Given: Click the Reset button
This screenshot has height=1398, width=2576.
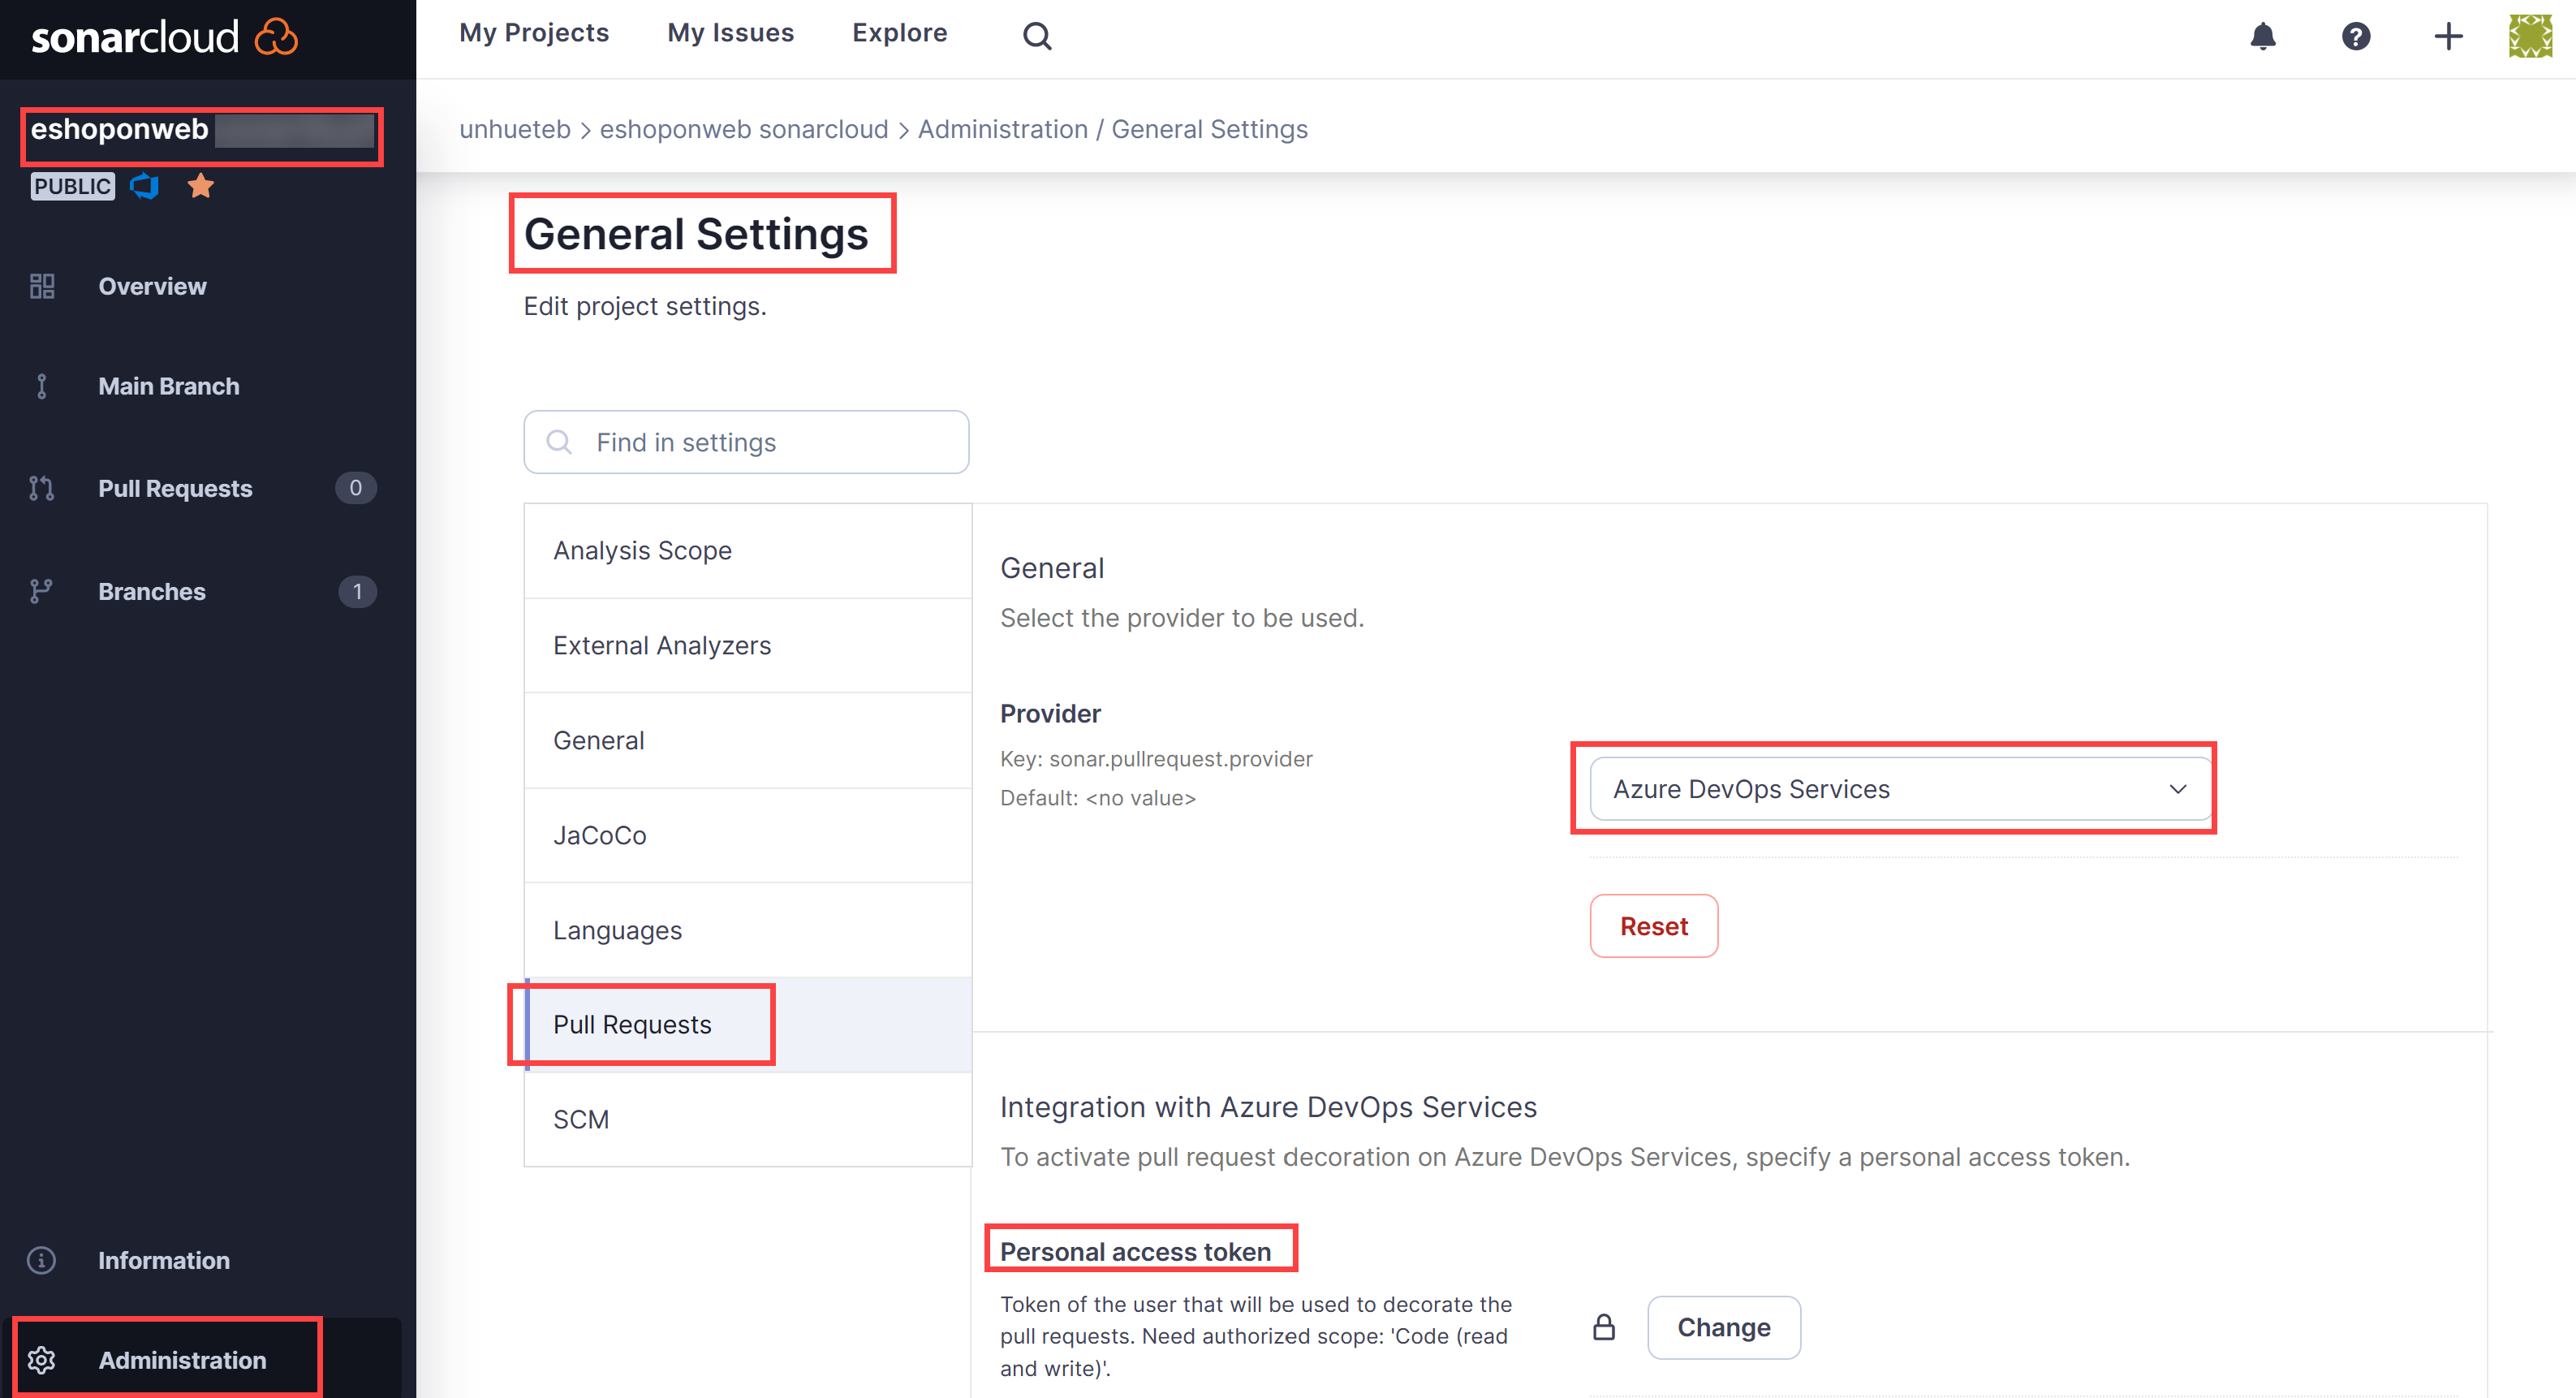Looking at the screenshot, I should pos(1654,926).
